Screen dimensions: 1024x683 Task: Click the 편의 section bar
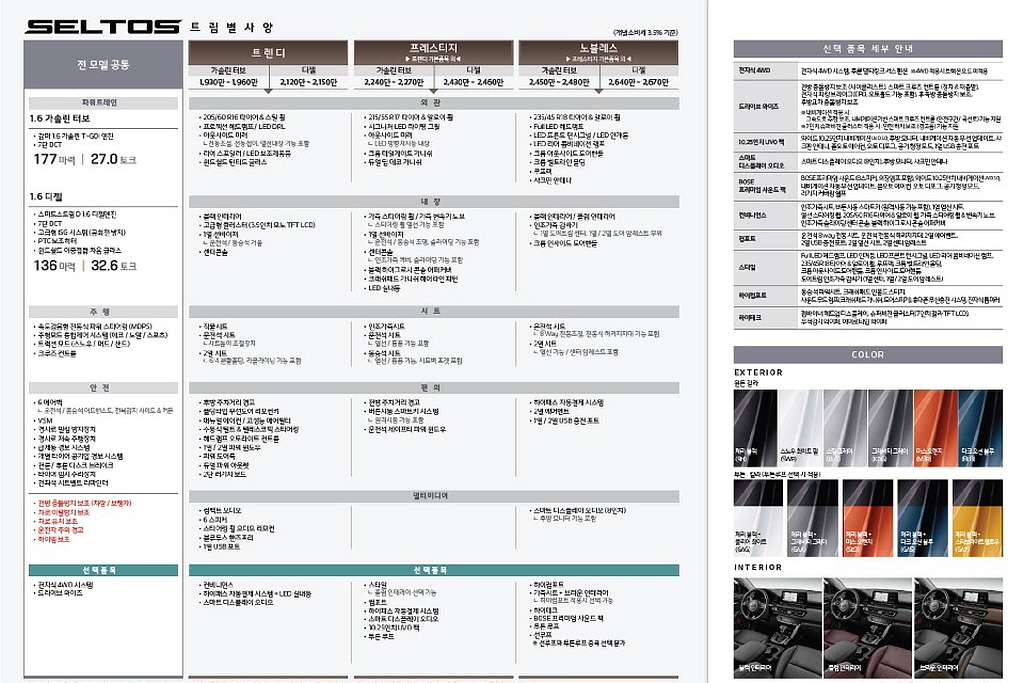pos(434,388)
